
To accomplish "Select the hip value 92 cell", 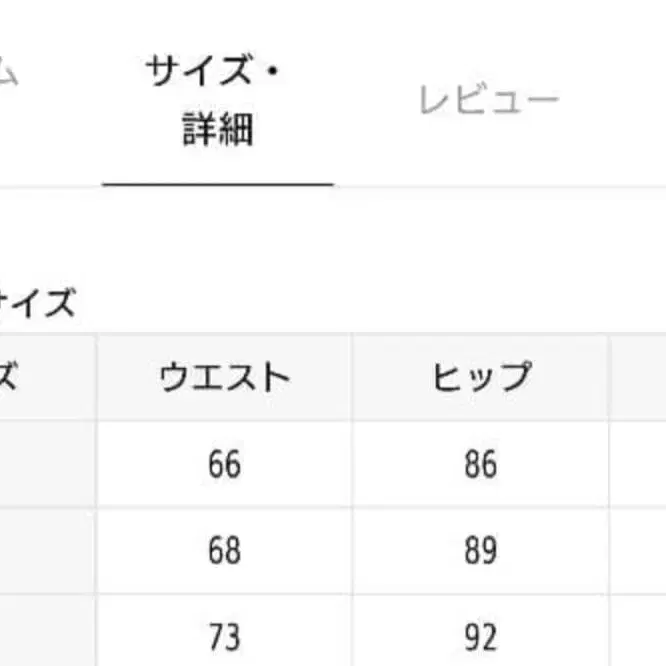I will [x=481, y=636].
